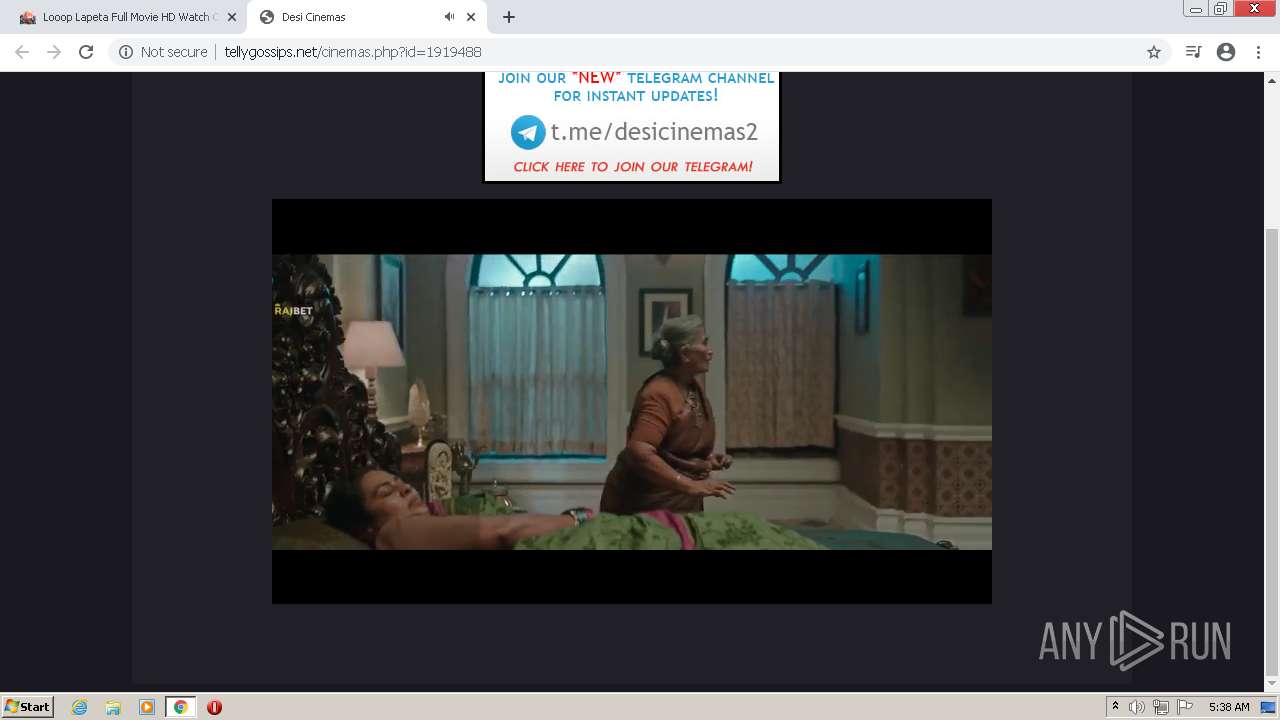This screenshot has height=720, width=1280.
Task: Open the Windows Start menu
Action: [27, 706]
